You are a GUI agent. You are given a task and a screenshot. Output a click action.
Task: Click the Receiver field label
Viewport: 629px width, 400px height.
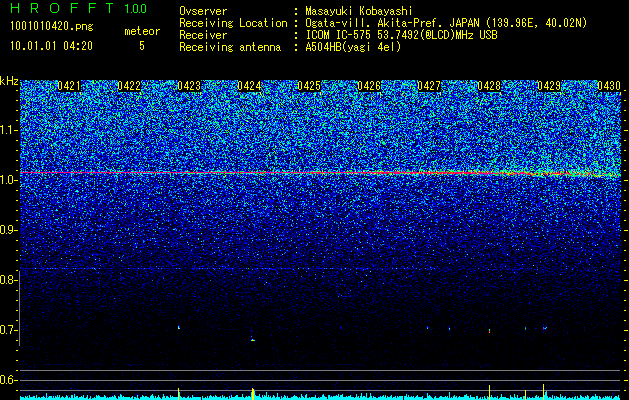coord(203,35)
